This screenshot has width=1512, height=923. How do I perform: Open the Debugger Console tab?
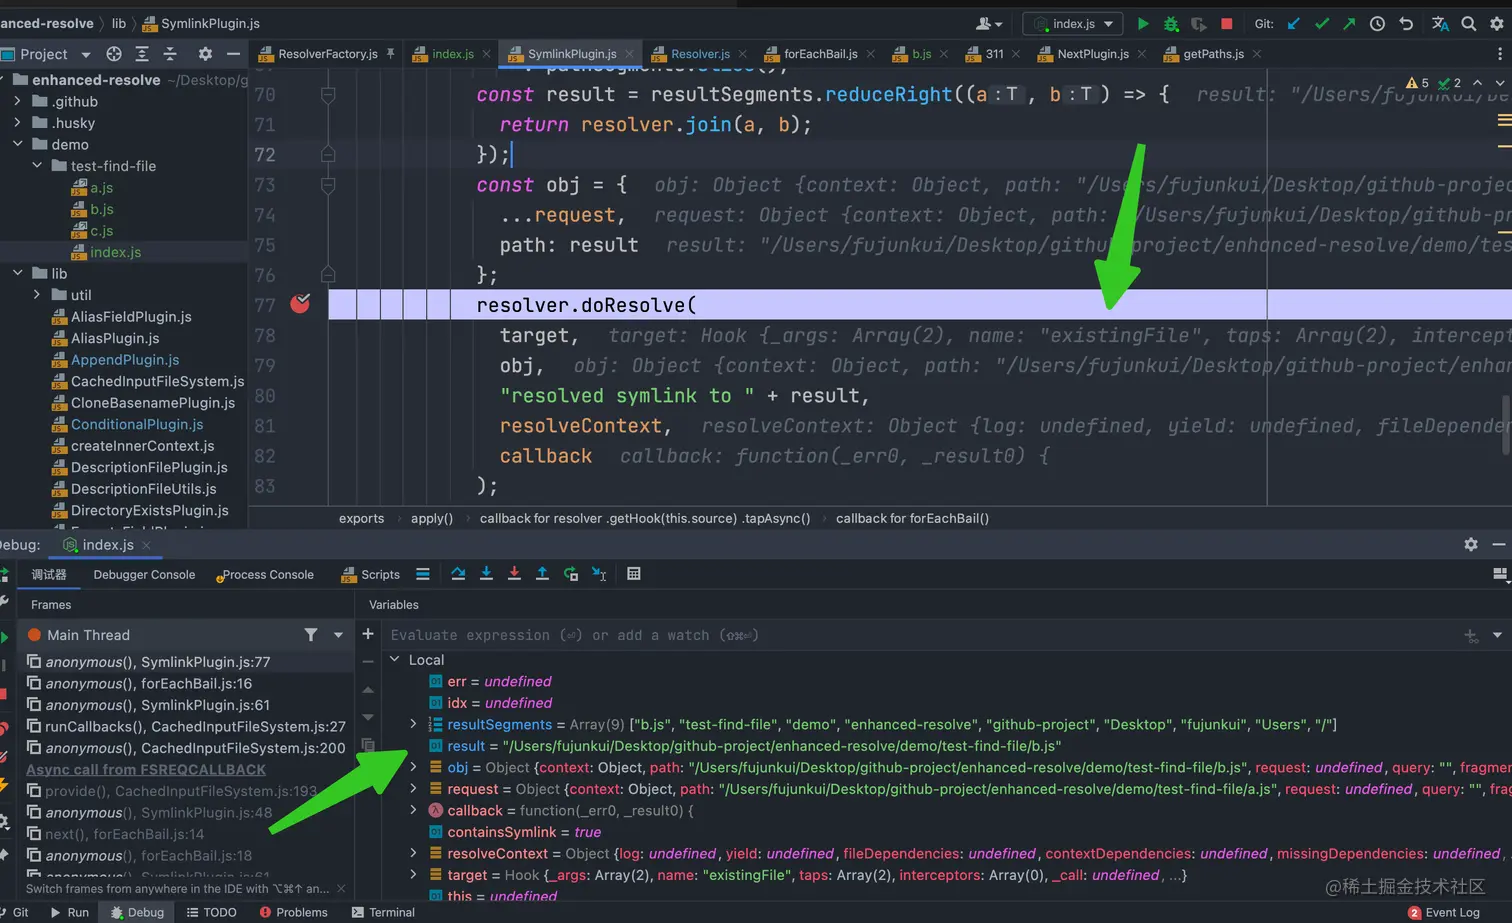(144, 575)
